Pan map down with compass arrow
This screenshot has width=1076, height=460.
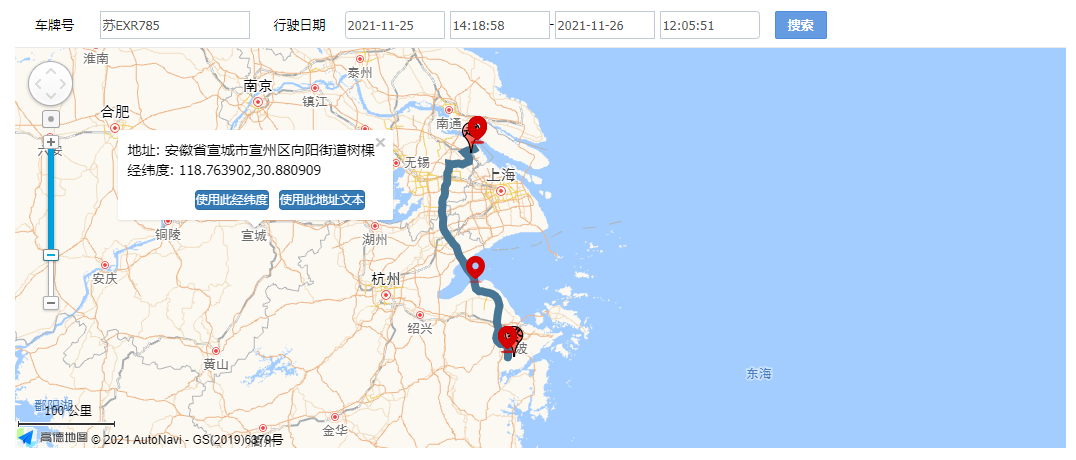(x=50, y=97)
